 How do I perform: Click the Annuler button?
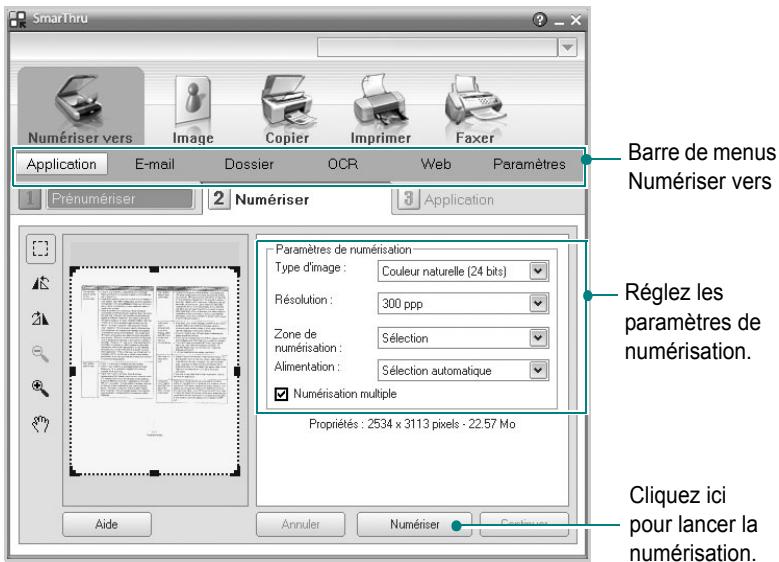(301, 524)
